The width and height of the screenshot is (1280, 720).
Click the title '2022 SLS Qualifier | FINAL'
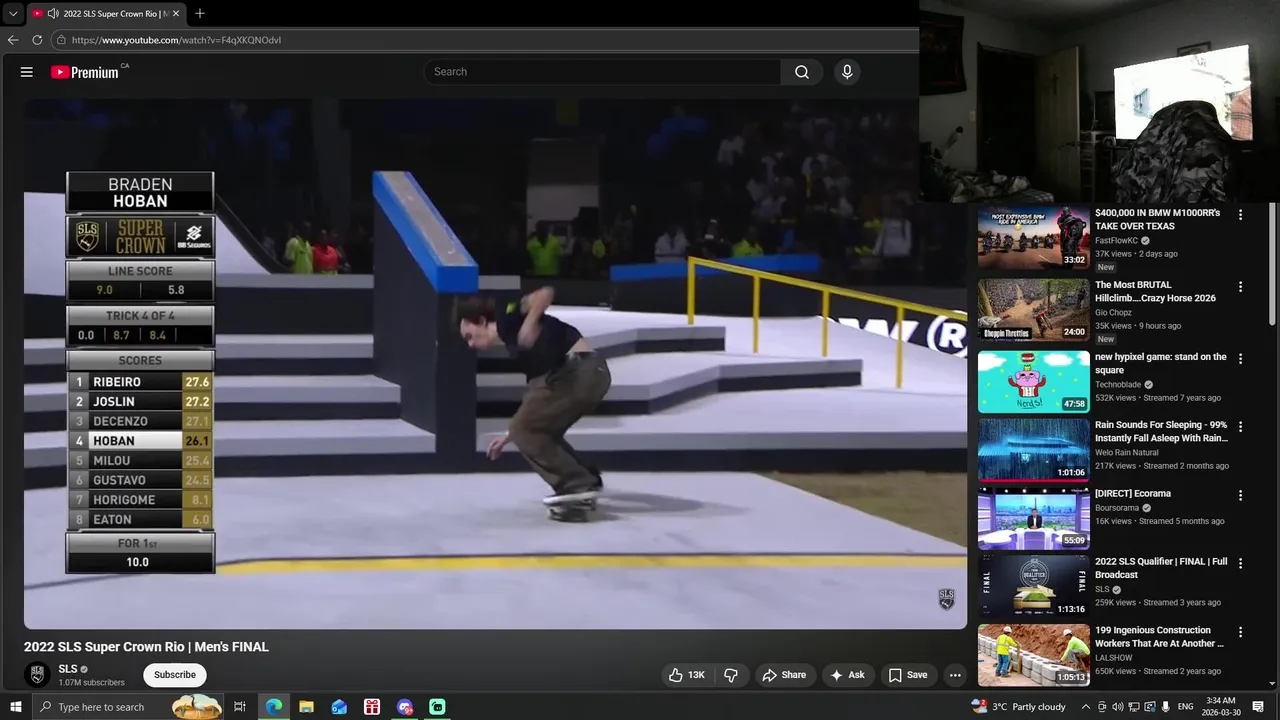tap(1161, 568)
